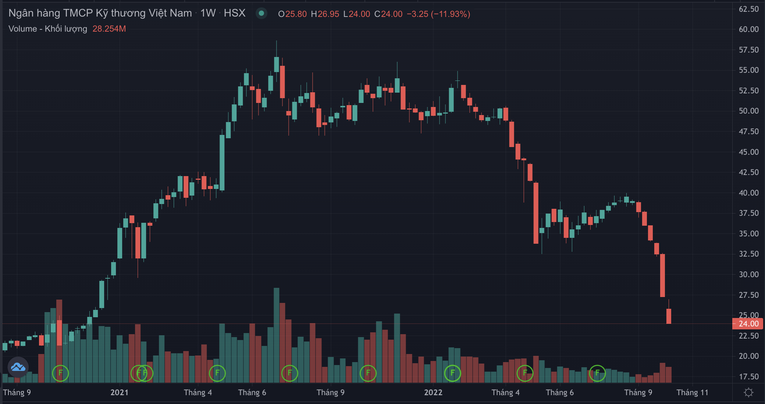The image size is (765, 404).
Task: Click the HSX exchange label
Action: coord(235,14)
